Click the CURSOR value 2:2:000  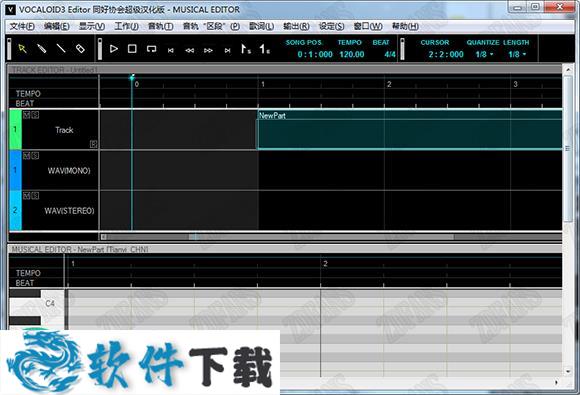[446, 54]
